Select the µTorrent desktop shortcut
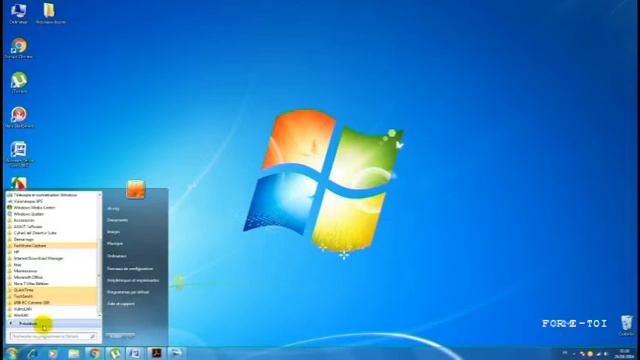The height and width of the screenshot is (360, 640). (19, 82)
